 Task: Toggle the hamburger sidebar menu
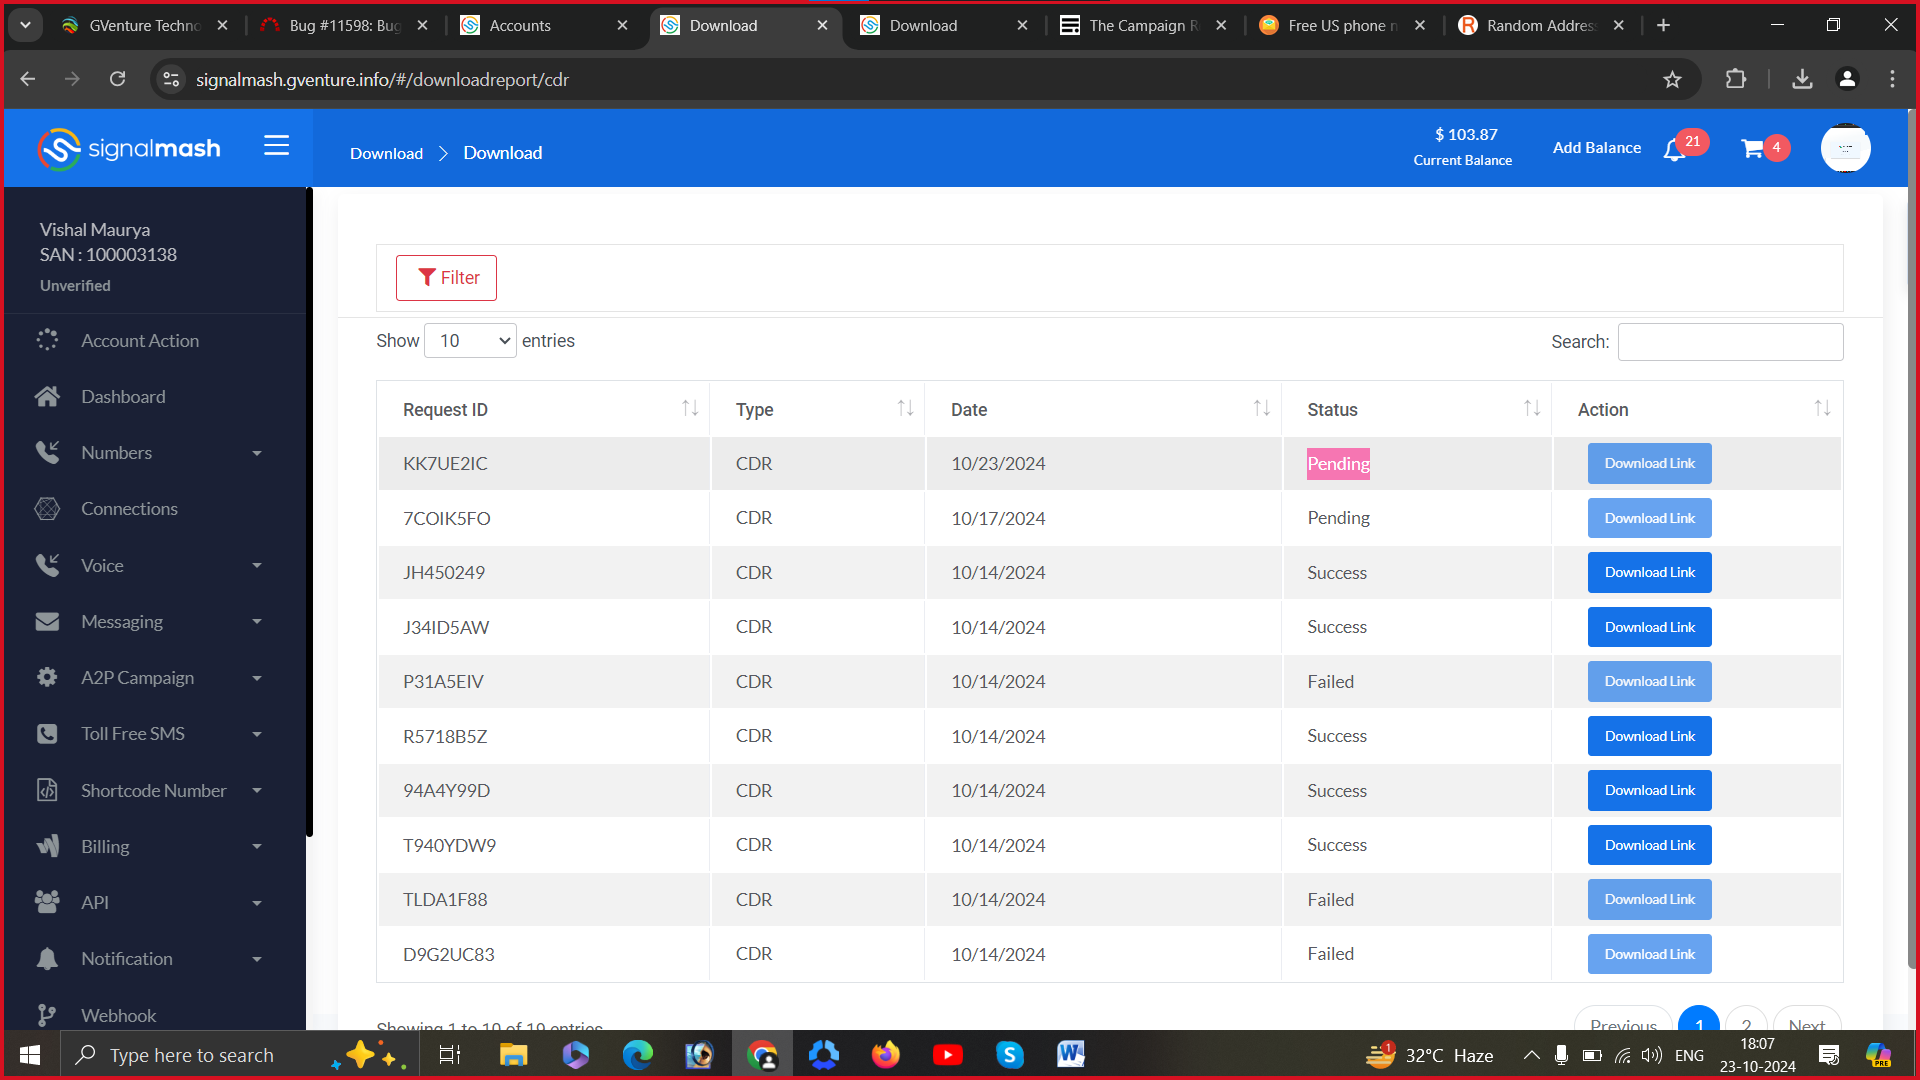276,146
